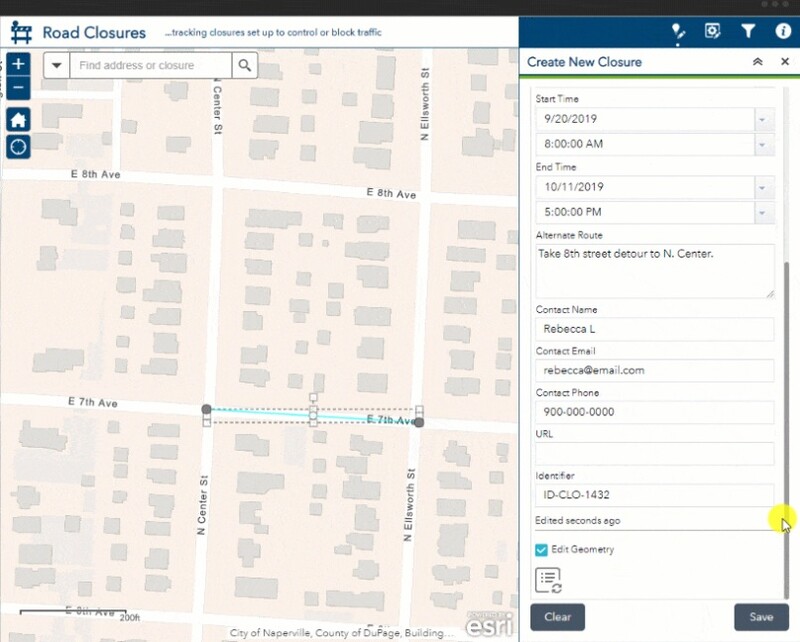Collapse the Create New Closure panel

point(758,62)
